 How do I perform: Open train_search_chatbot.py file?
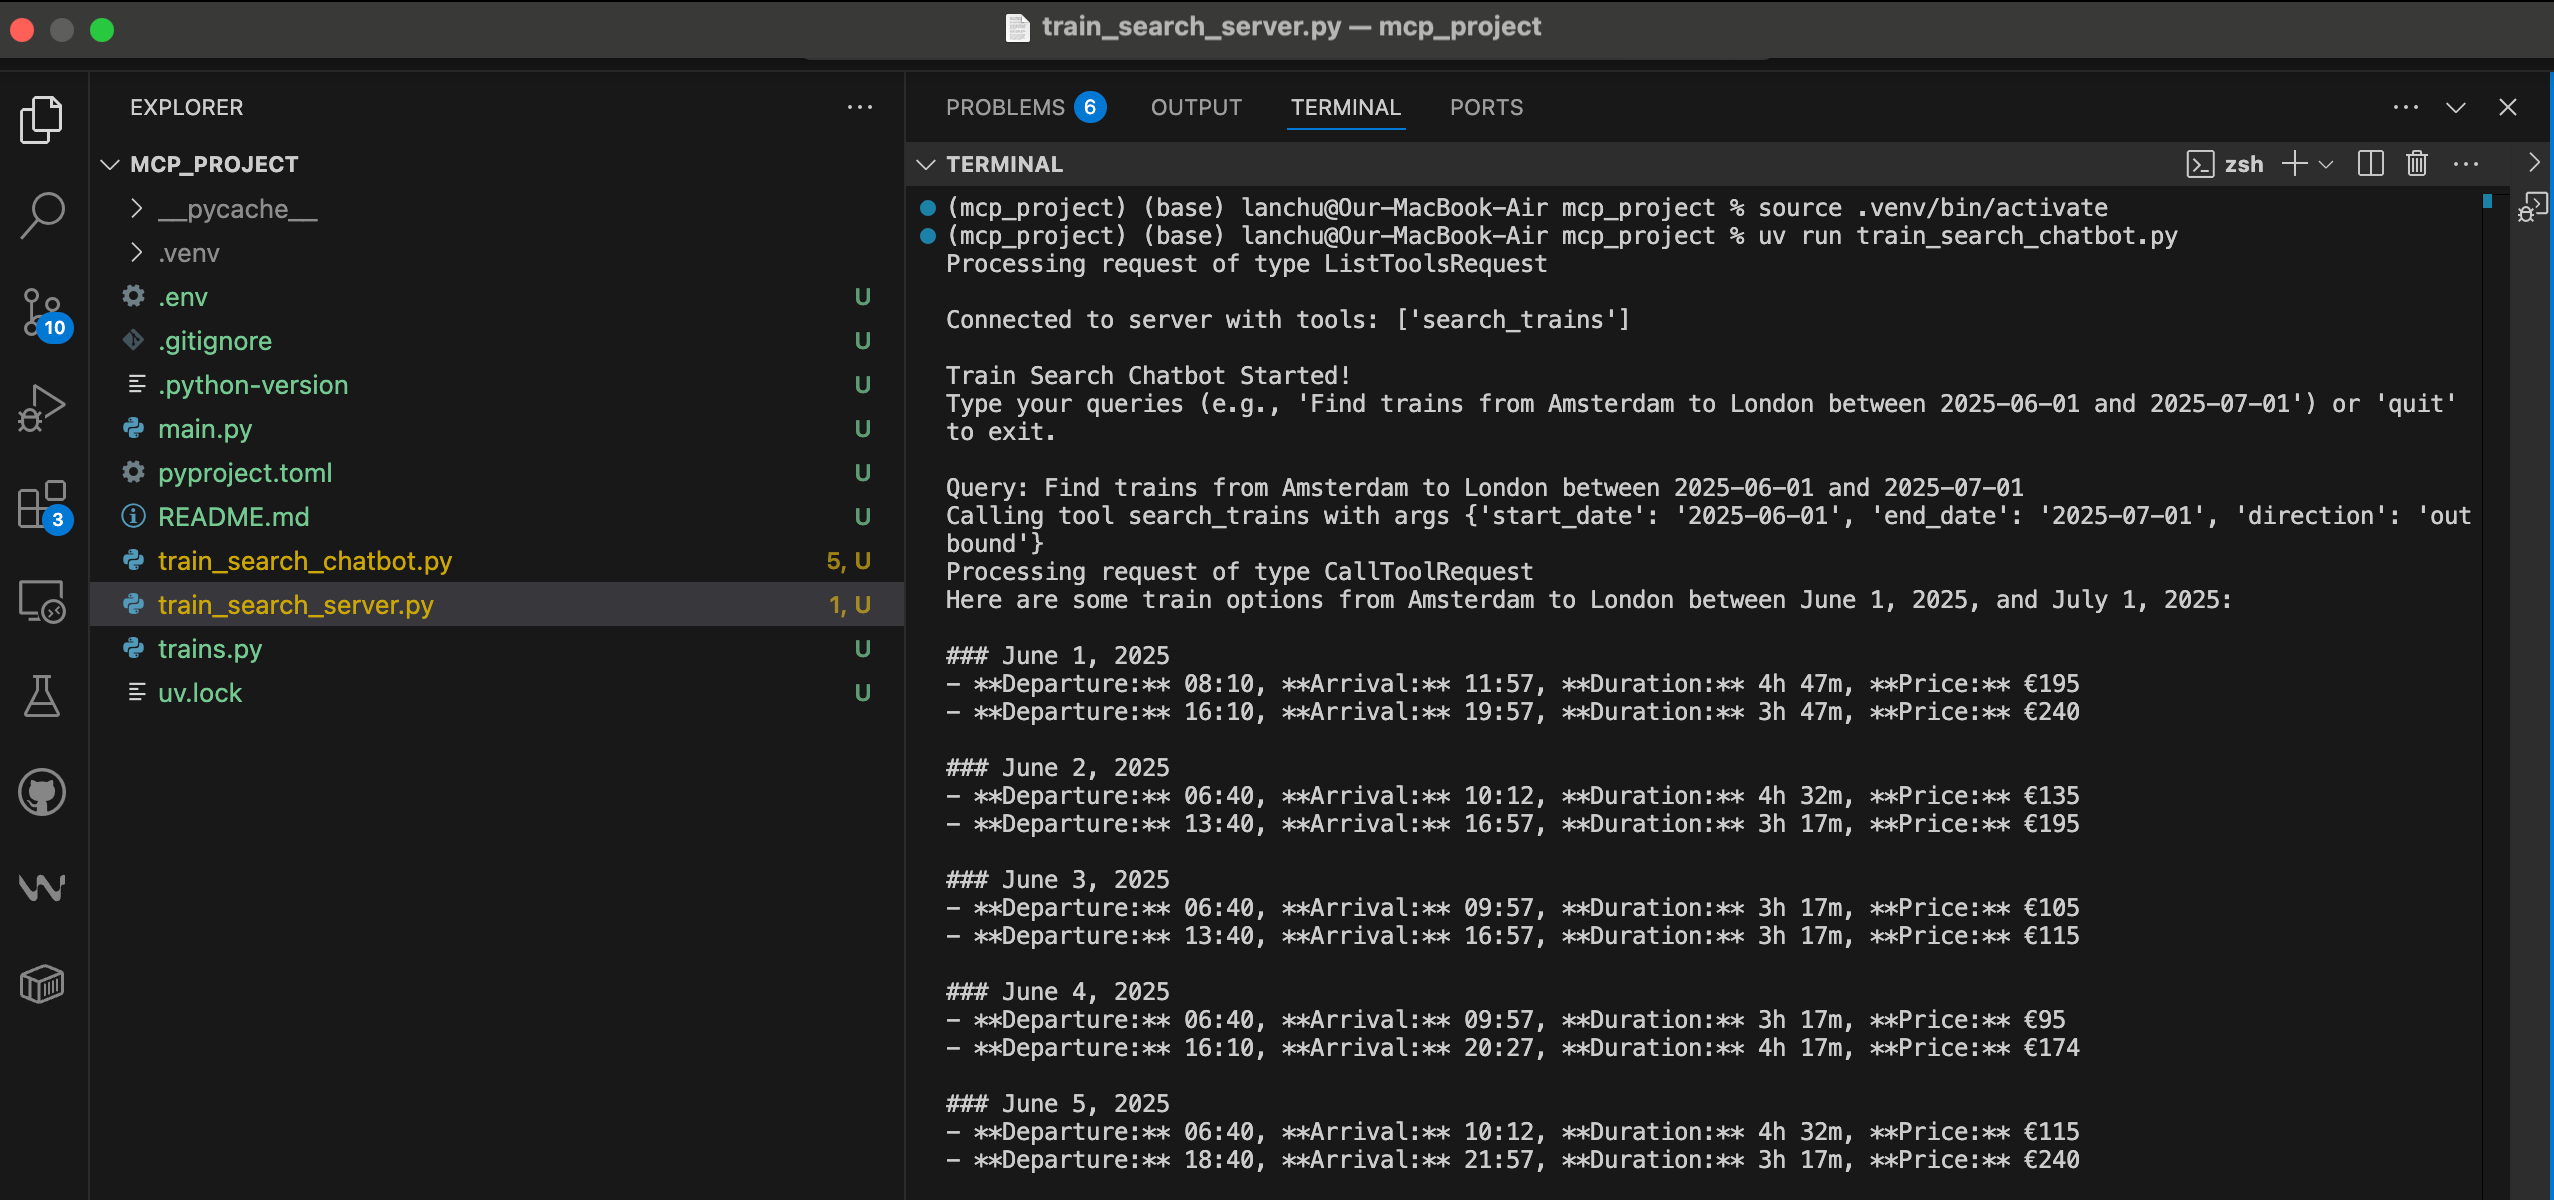305,561
